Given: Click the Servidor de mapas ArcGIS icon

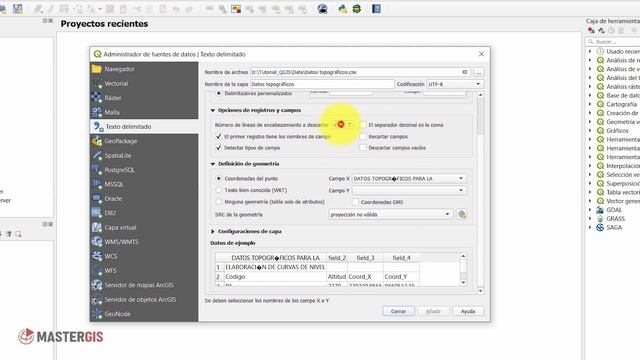Looking at the screenshot, I should click(97, 285).
